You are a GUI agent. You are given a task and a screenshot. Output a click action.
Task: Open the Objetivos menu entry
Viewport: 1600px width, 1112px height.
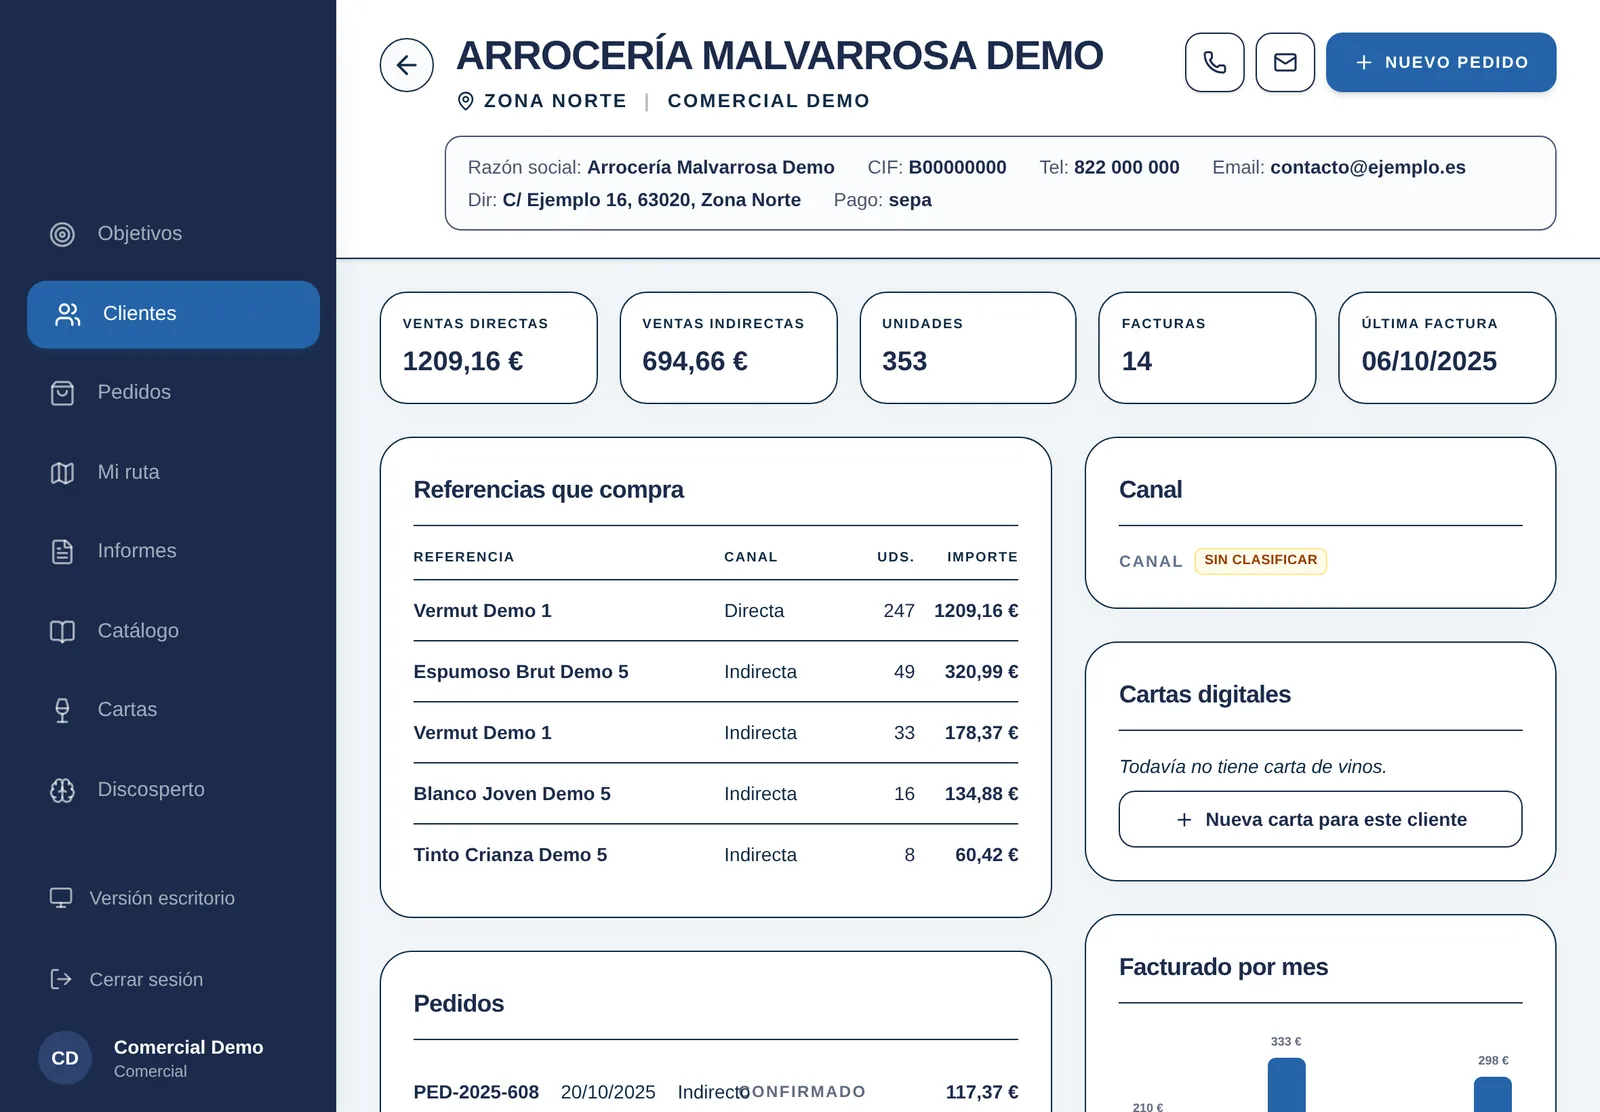click(173, 234)
